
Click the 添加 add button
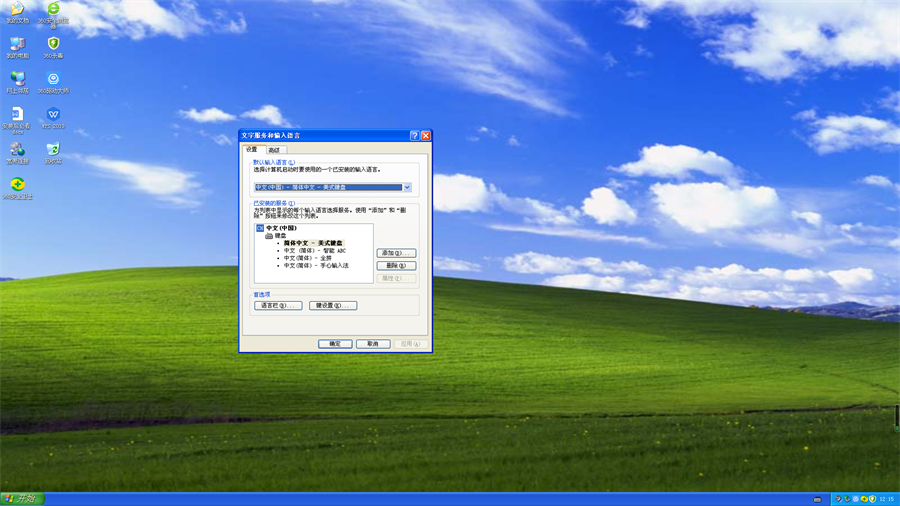396,253
